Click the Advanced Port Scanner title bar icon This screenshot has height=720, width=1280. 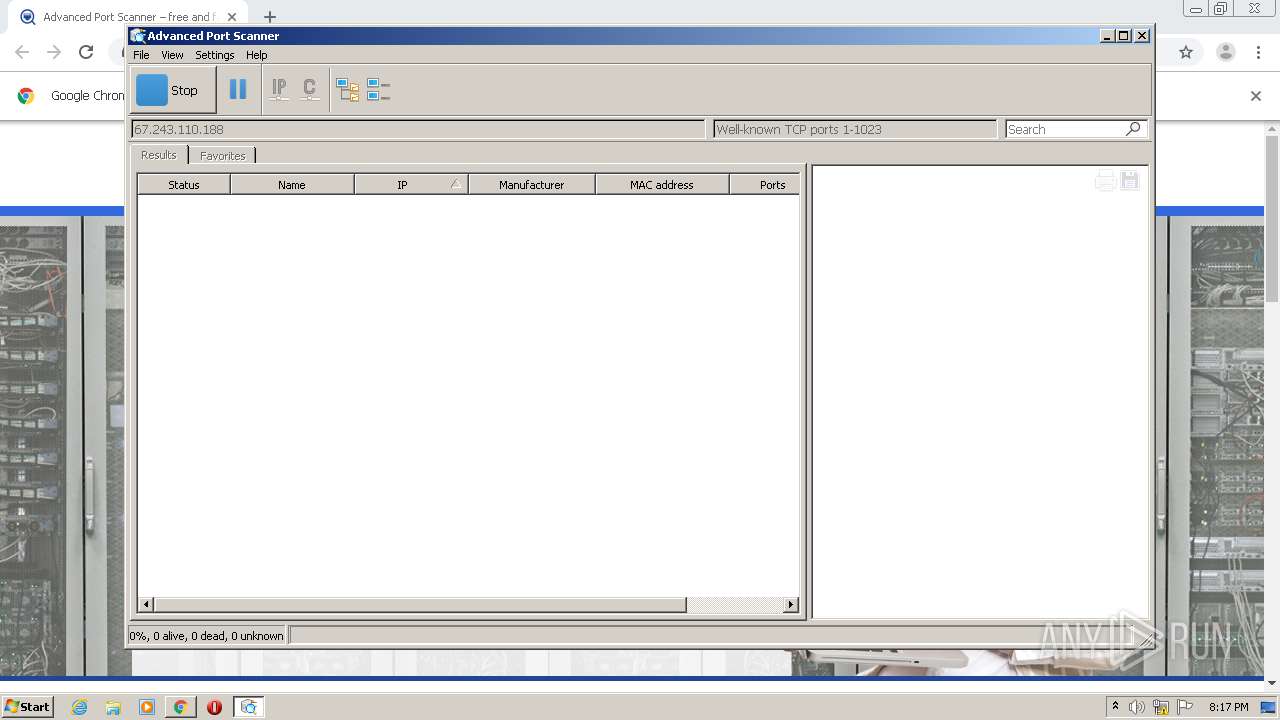click(138, 36)
